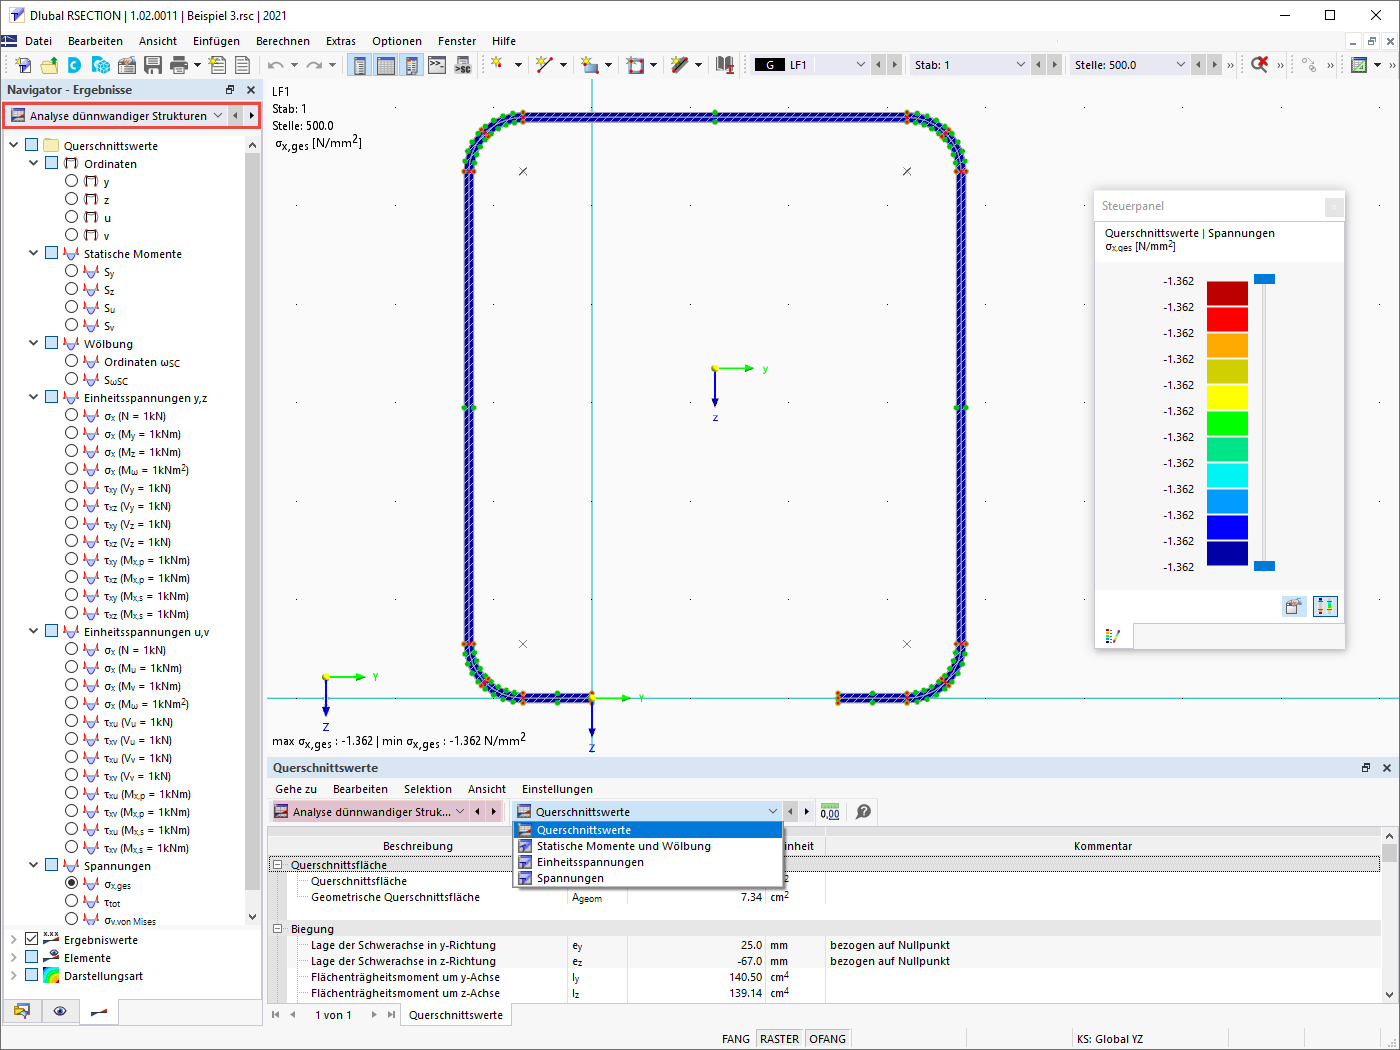Open color scale options in Steuerpanel
The image size is (1400, 1050).
(x=1325, y=607)
